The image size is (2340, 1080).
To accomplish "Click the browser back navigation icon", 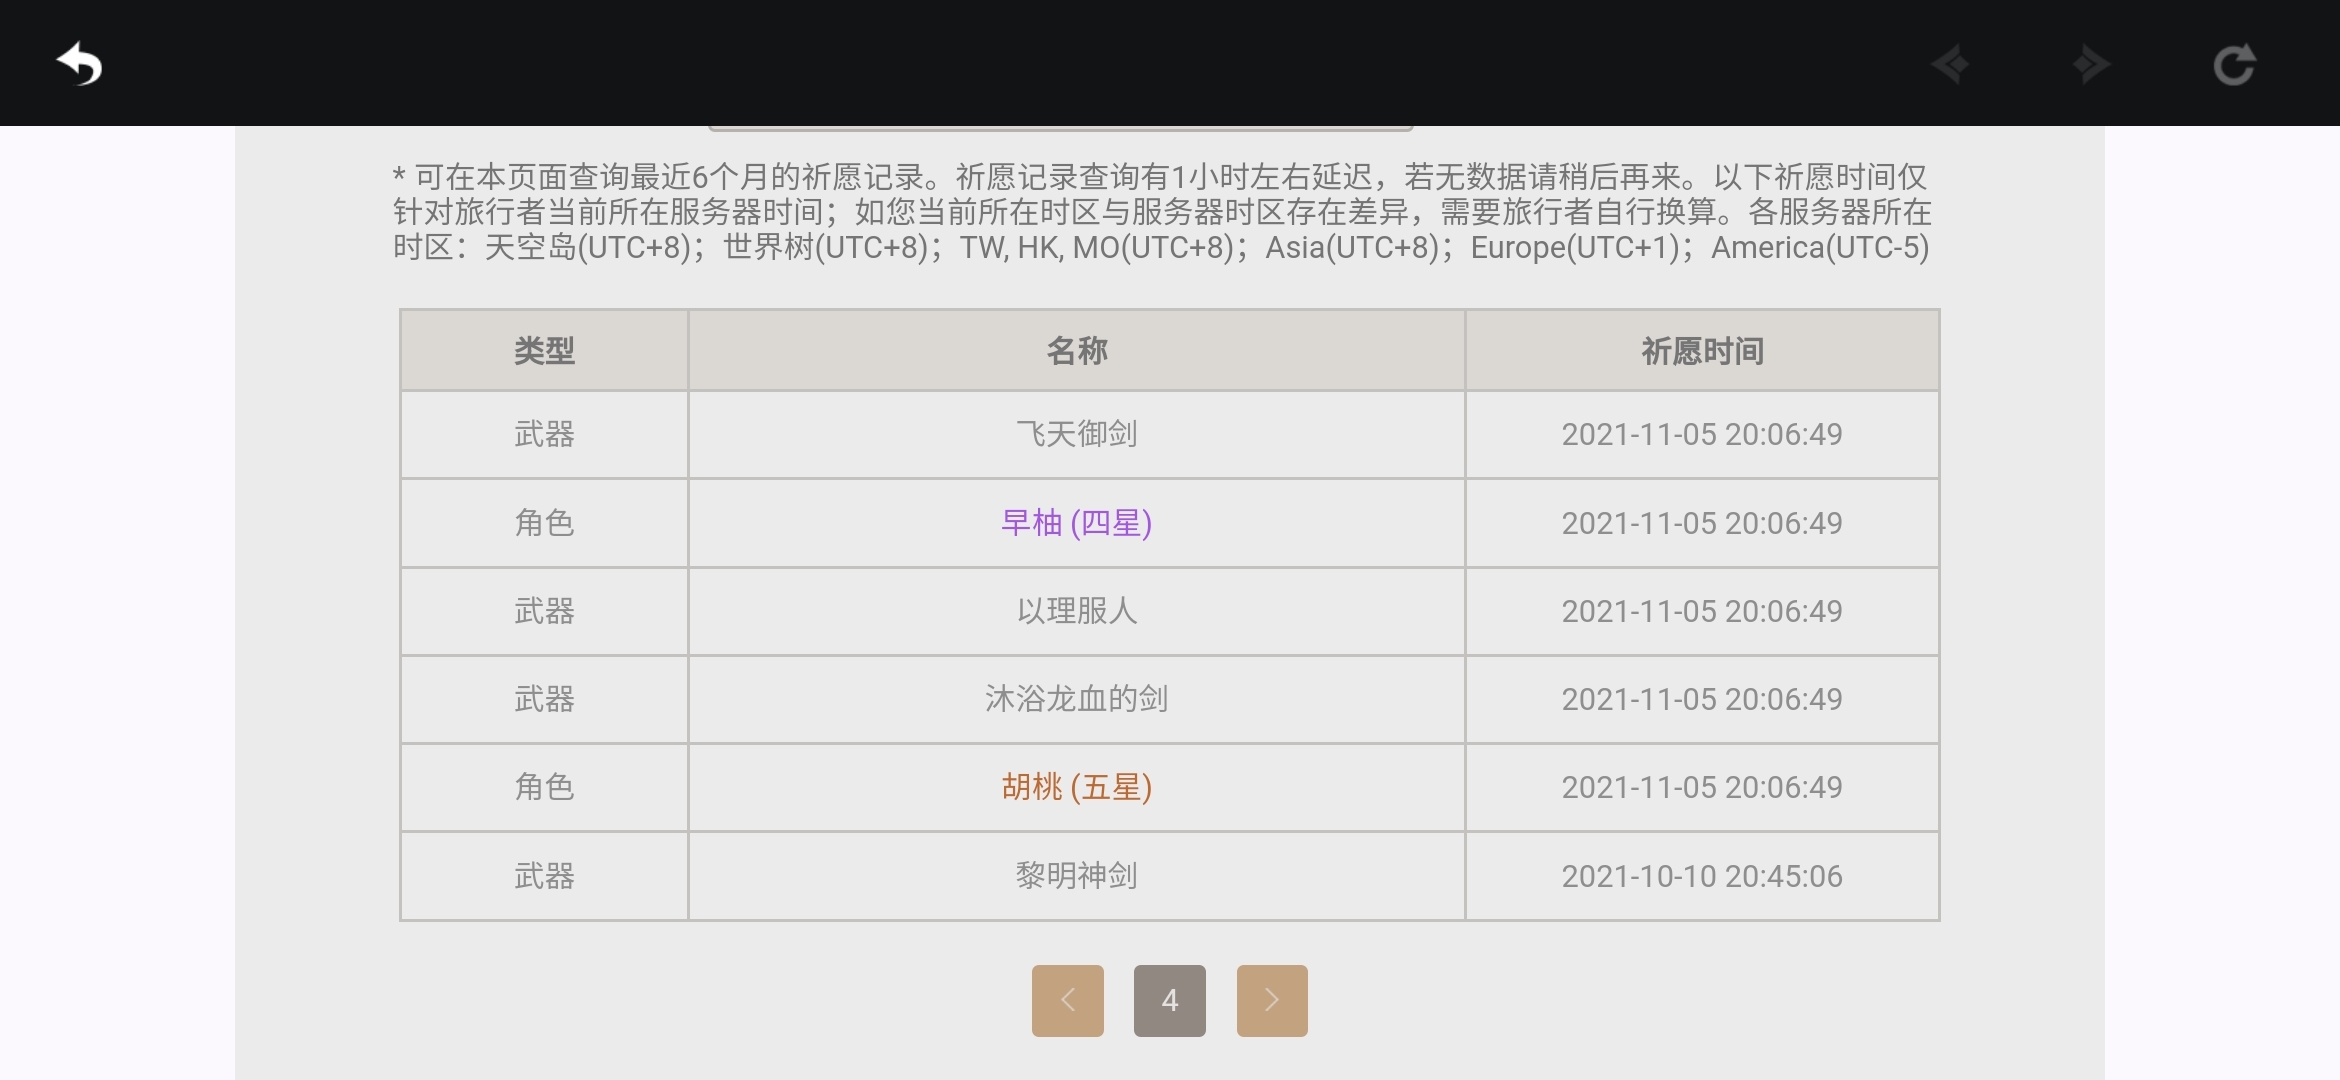I will (x=1950, y=65).
